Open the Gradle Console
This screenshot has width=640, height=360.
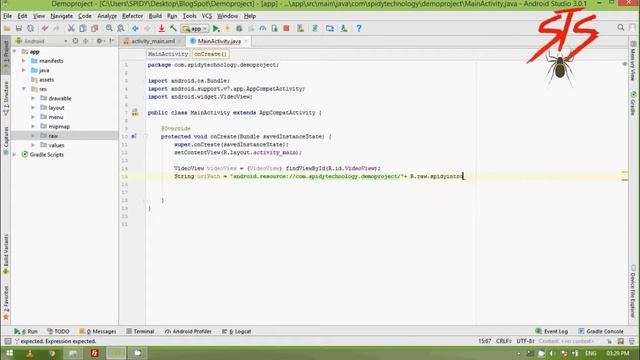coord(600,331)
